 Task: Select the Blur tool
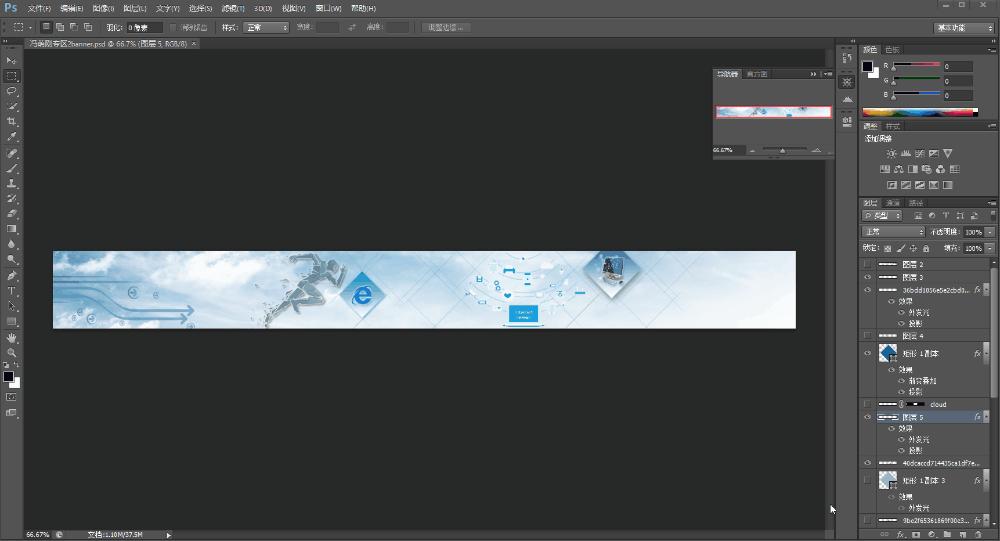click(11, 245)
